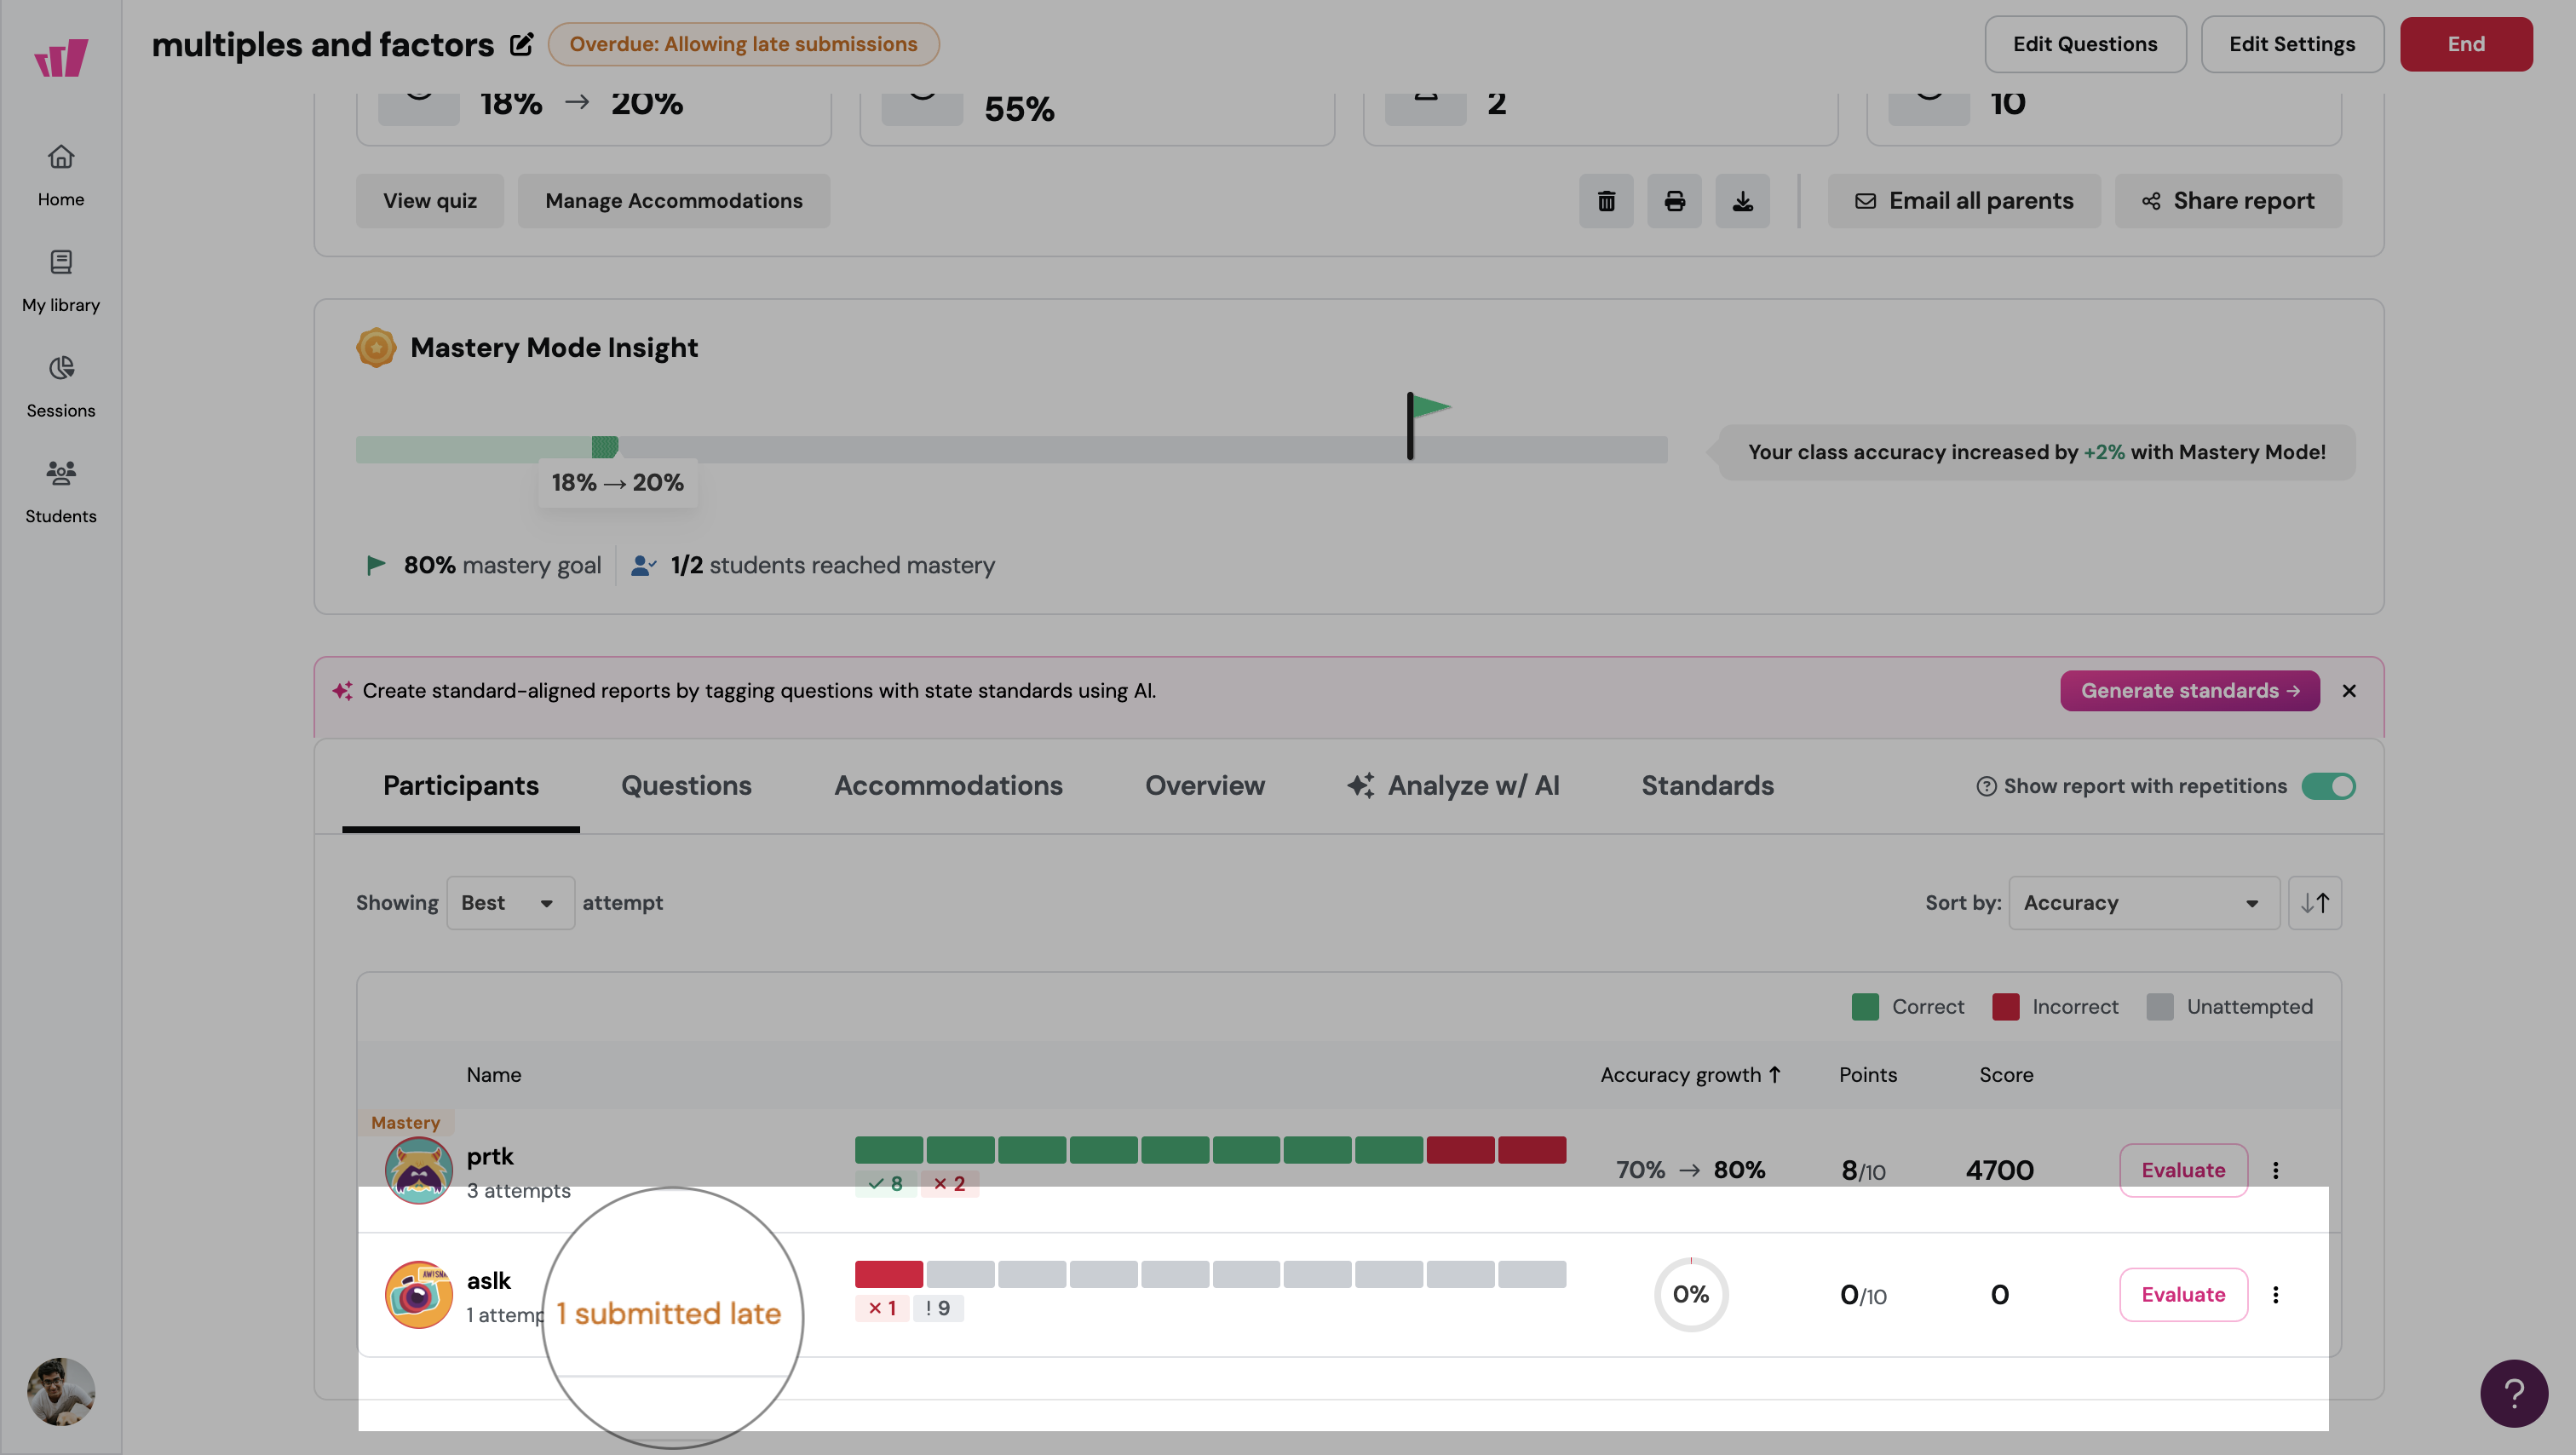Open the help question mark bubble
2576x1455 pixels.
pos(2513,1392)
